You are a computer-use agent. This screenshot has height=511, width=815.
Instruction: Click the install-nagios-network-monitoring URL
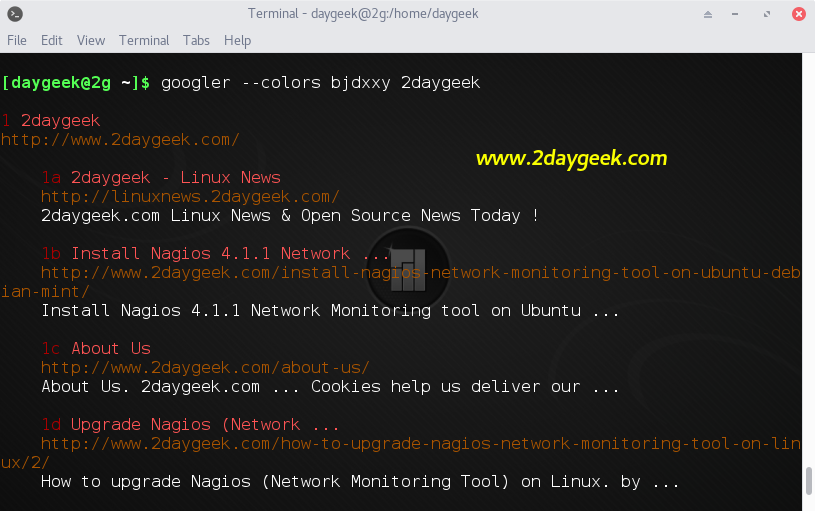coord(400,282)
